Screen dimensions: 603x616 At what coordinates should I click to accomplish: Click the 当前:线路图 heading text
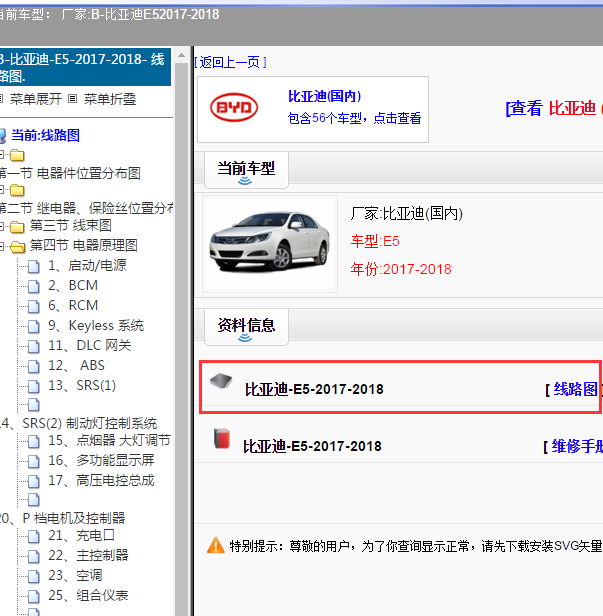tap(46, 136)
